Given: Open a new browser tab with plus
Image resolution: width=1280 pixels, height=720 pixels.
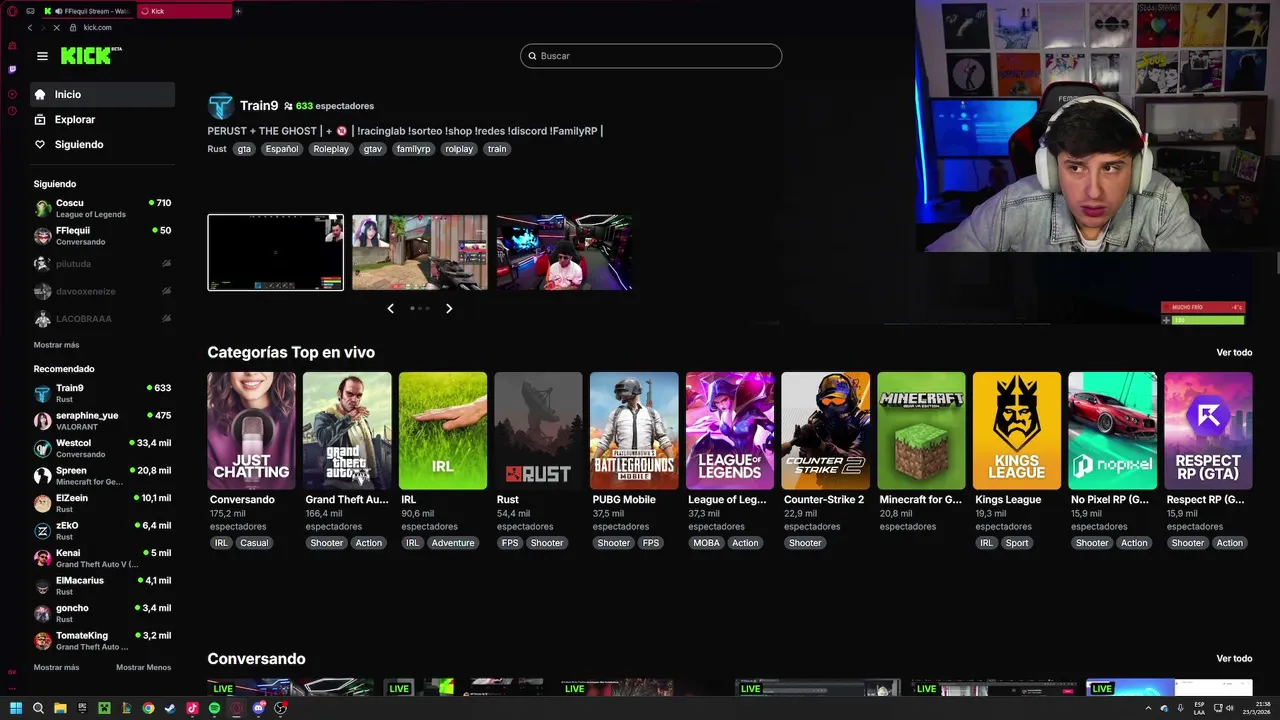Looking at the screenshot, I should 238,11.
